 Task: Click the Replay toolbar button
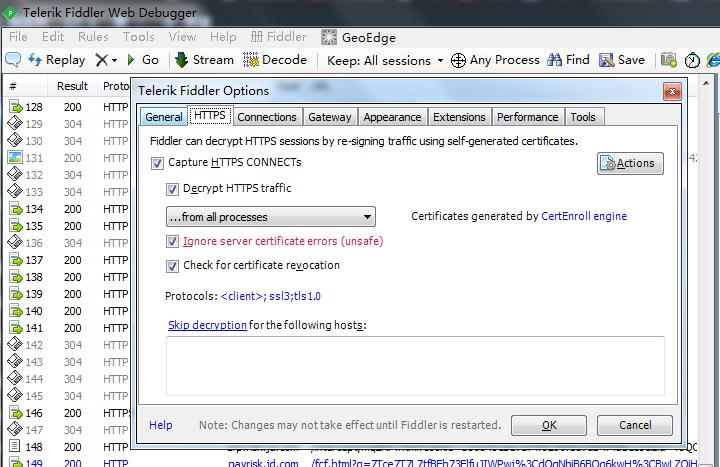[x=57, y=60]
